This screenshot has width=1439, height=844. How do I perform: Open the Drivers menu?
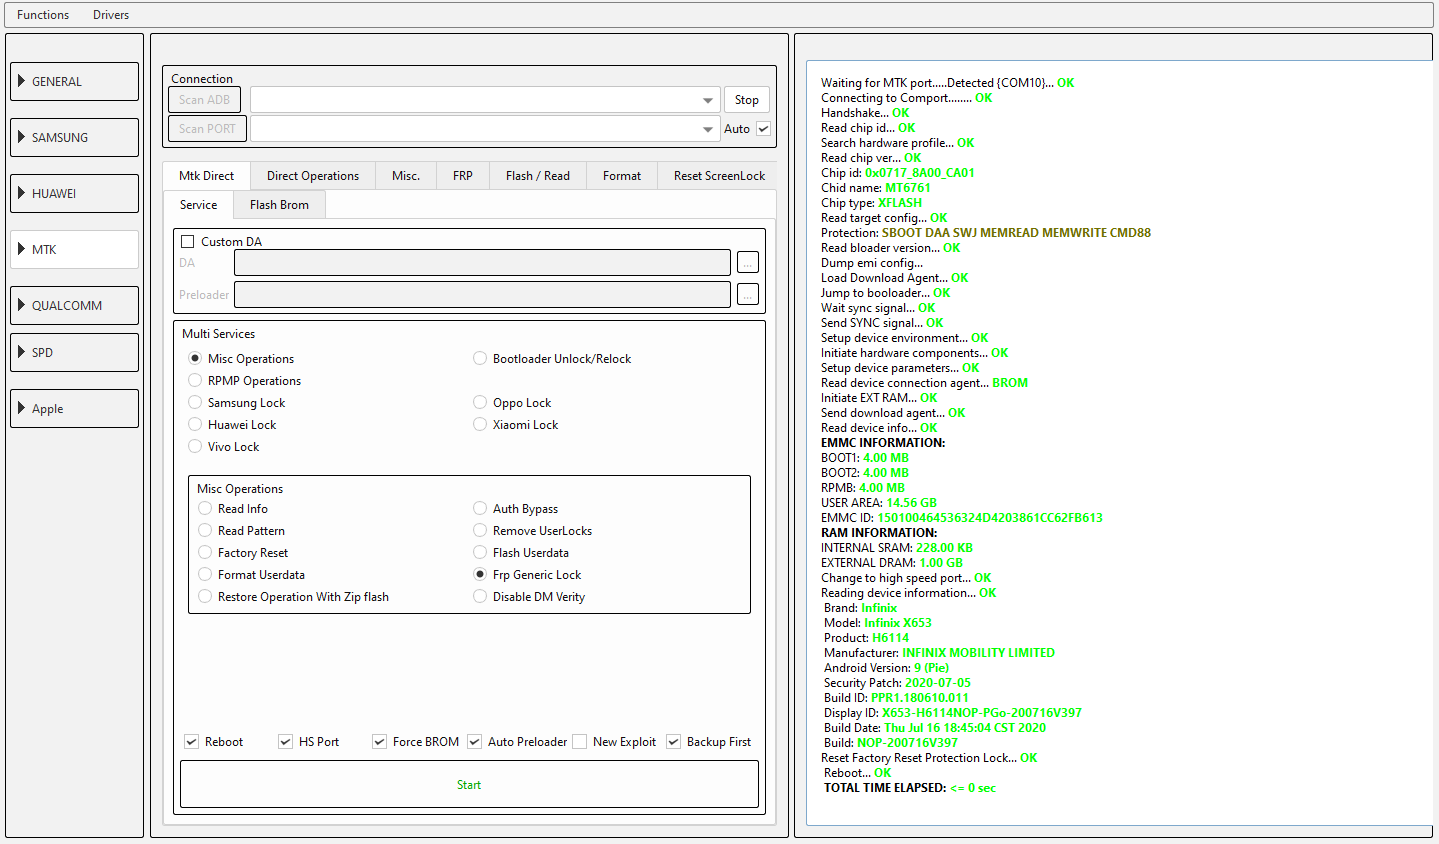111,15
